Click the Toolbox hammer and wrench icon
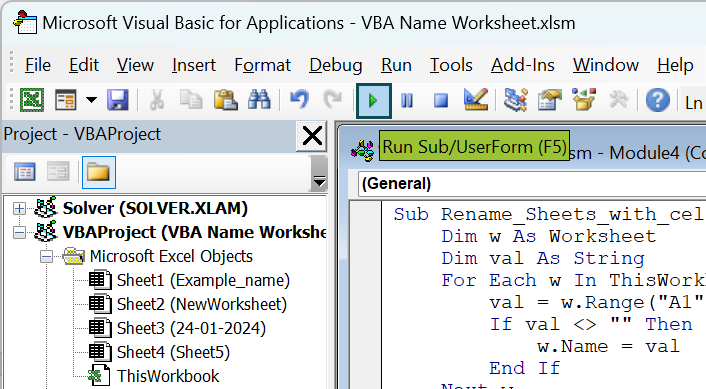The width and height of the screenshot is (706, 389). pos(619,100)
